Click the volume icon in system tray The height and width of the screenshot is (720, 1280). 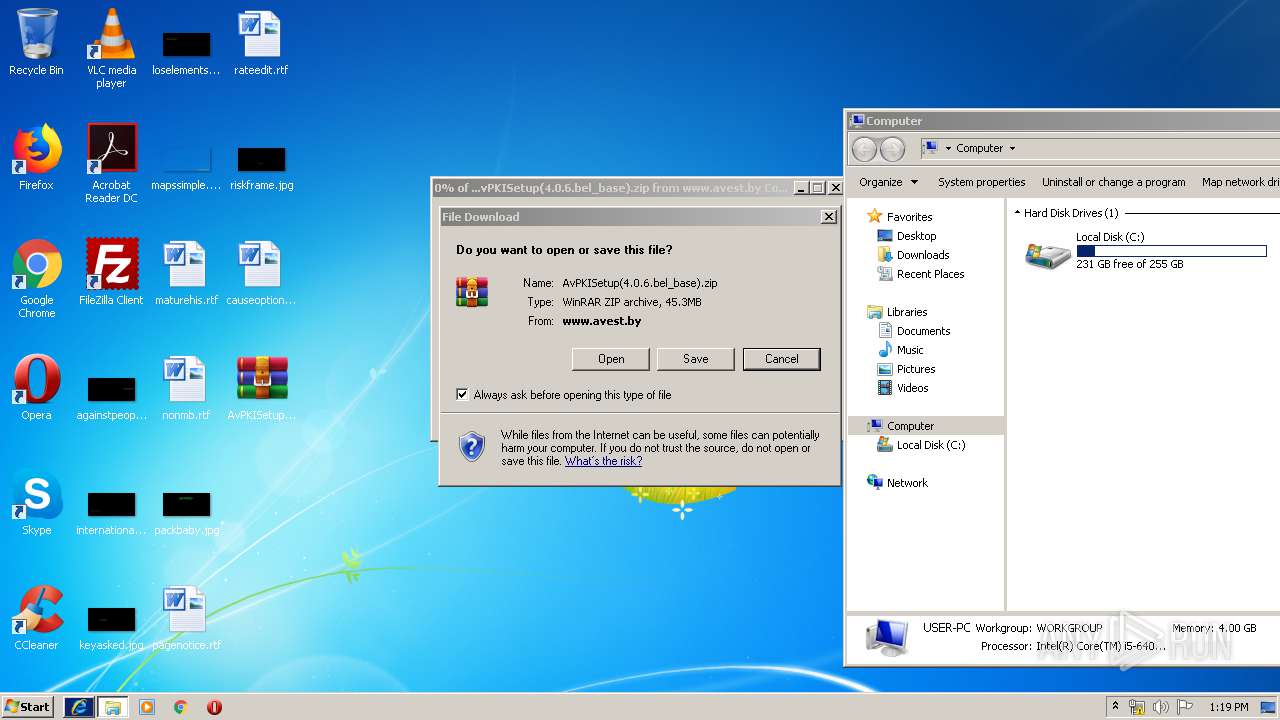pos(1161,707)
